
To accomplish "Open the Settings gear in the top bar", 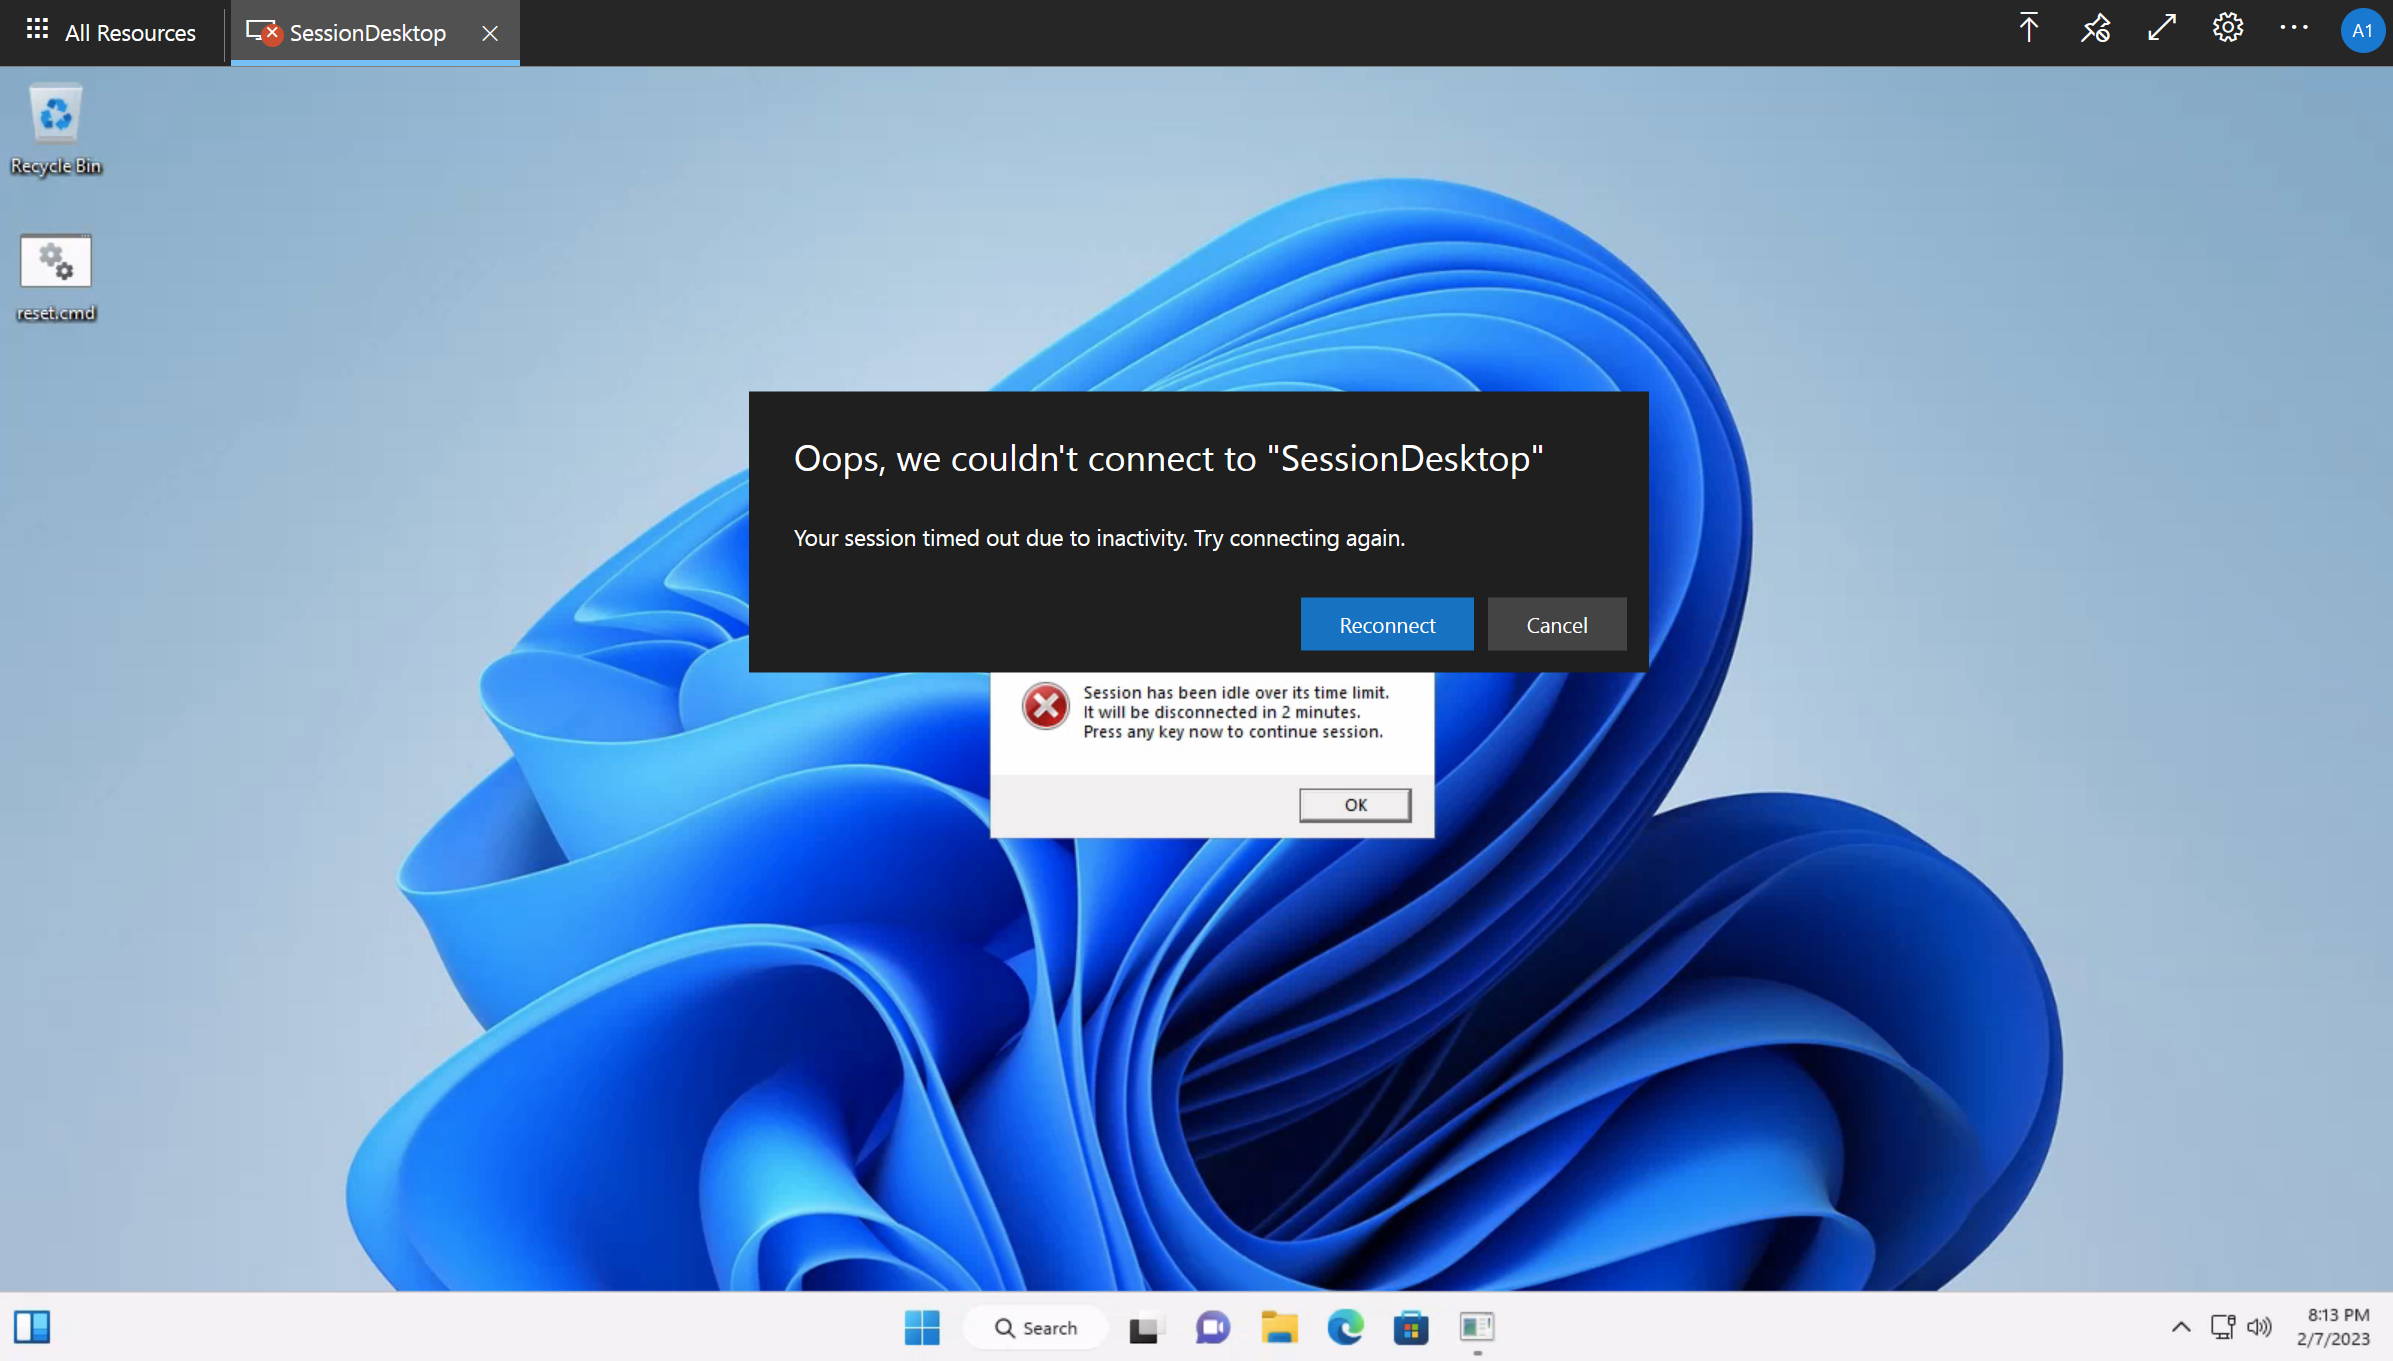I will (x=2228, y=28).
